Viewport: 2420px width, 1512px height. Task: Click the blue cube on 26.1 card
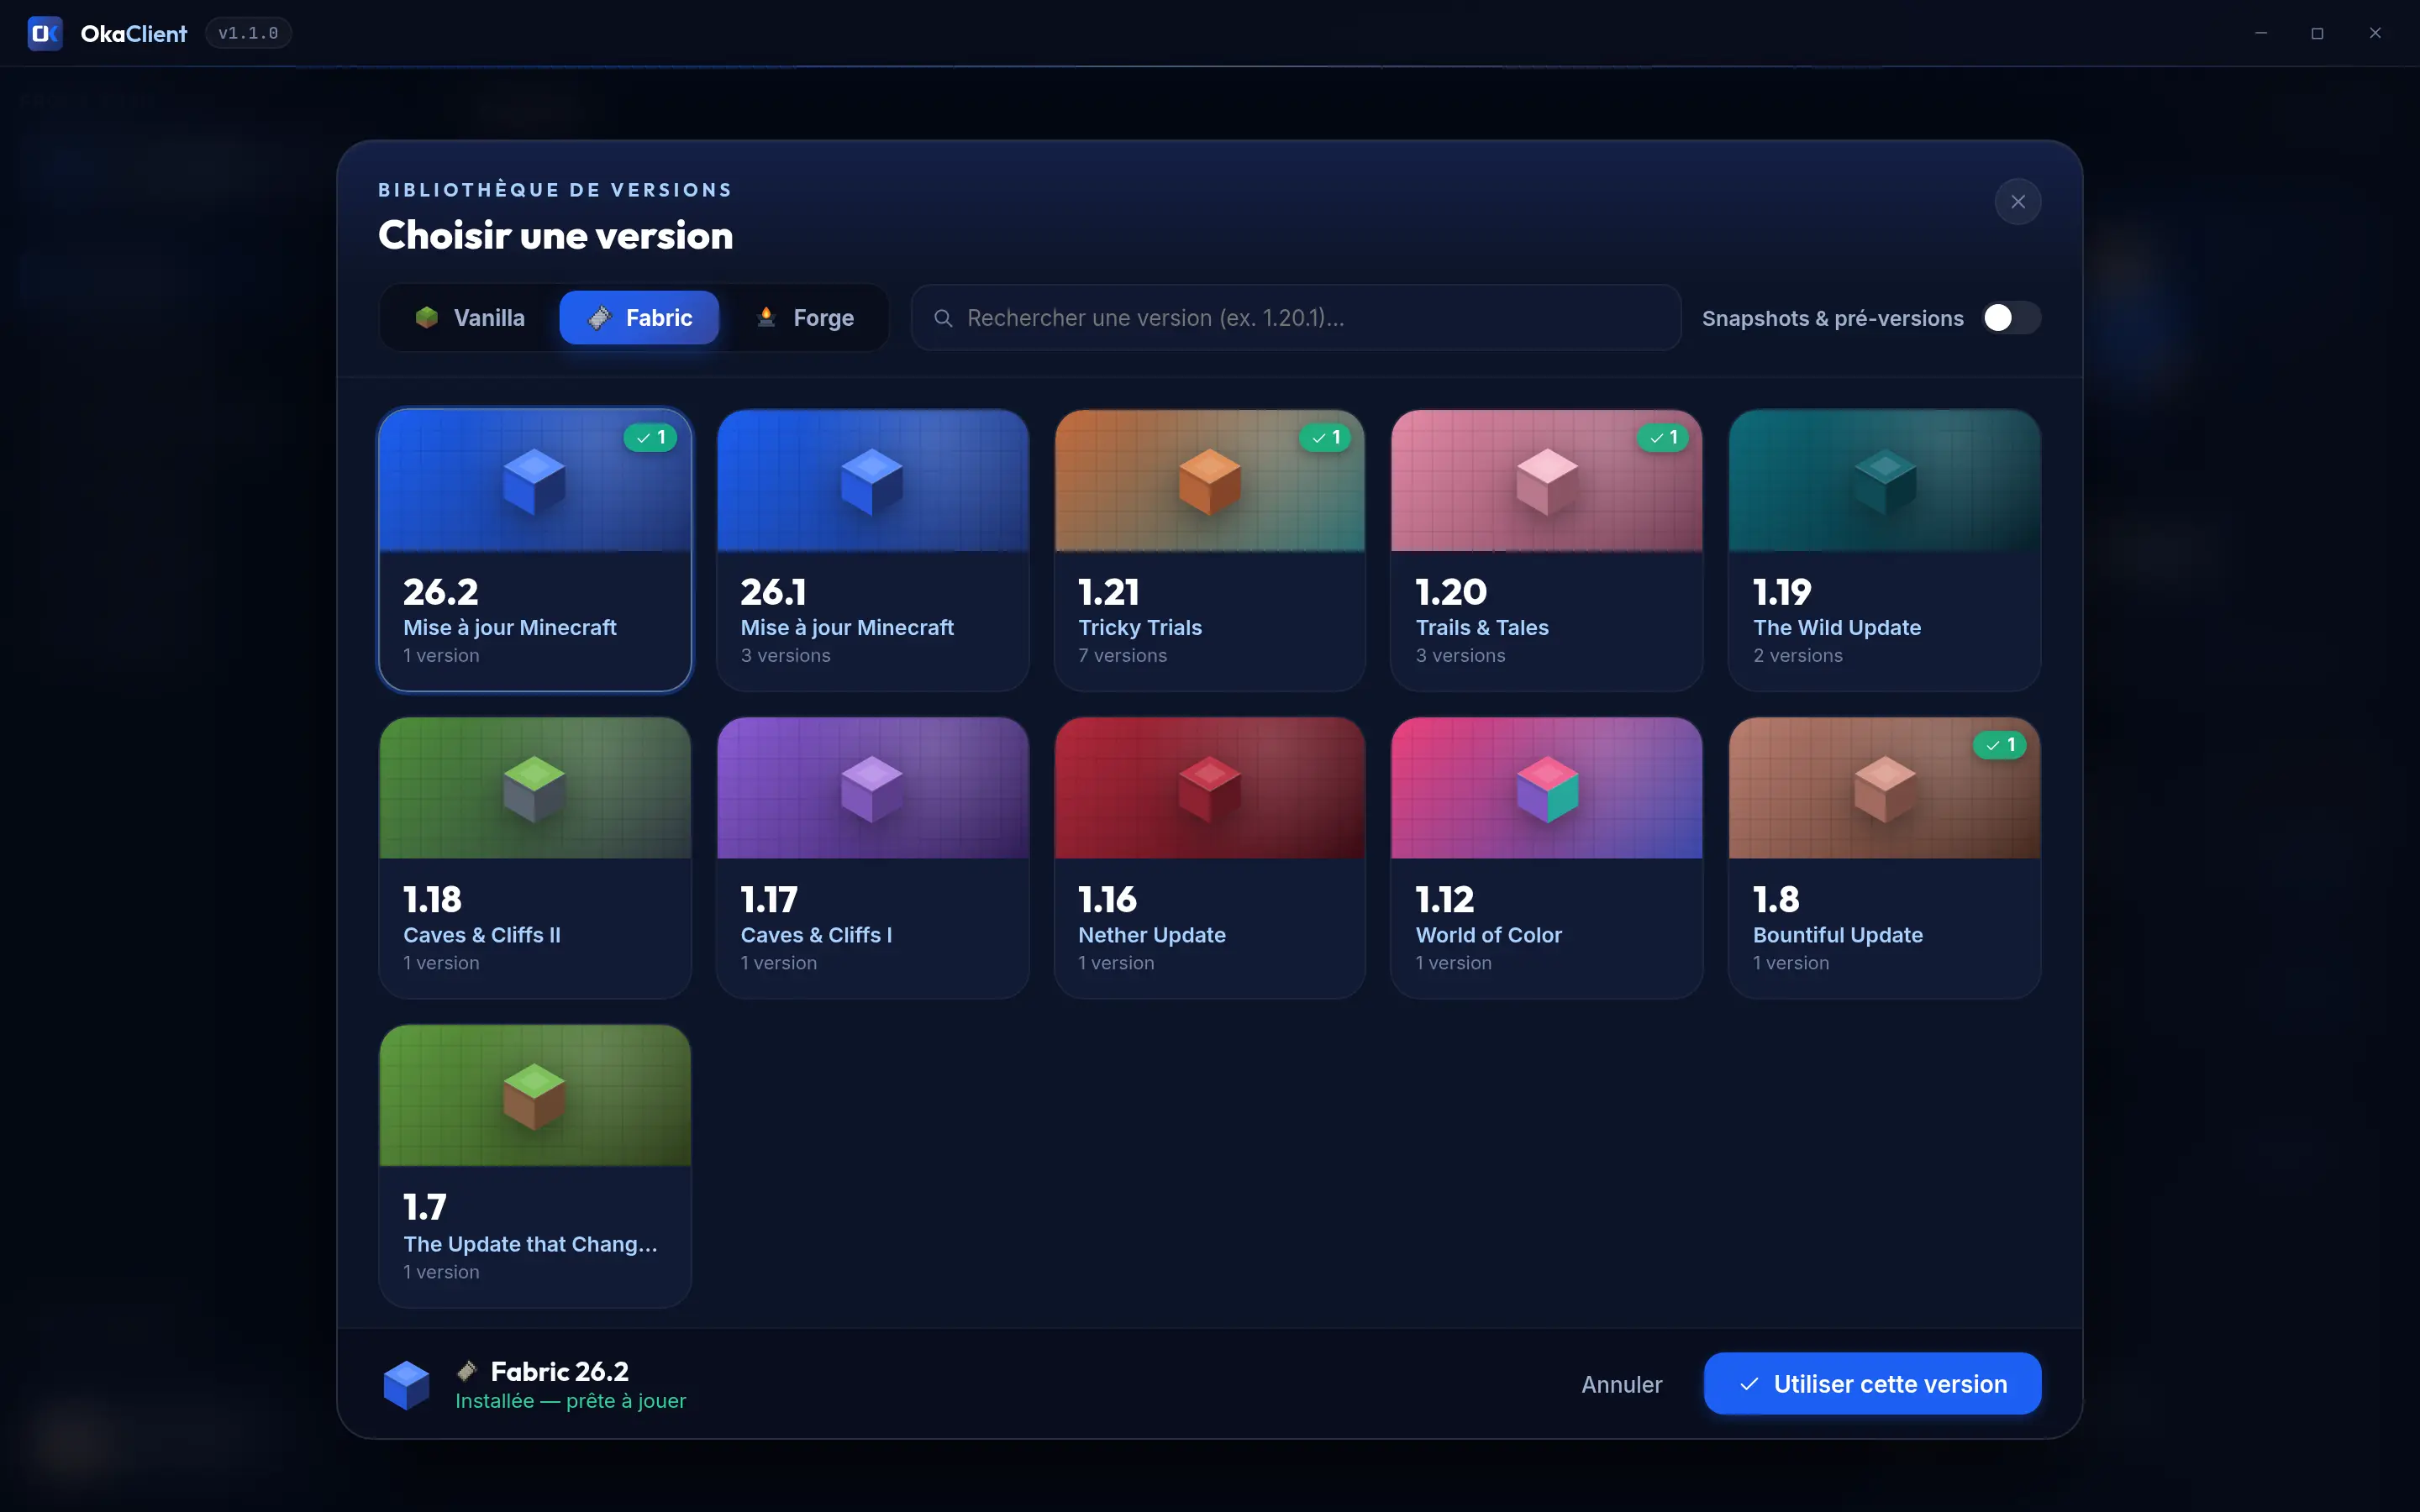tap(872, 481)
